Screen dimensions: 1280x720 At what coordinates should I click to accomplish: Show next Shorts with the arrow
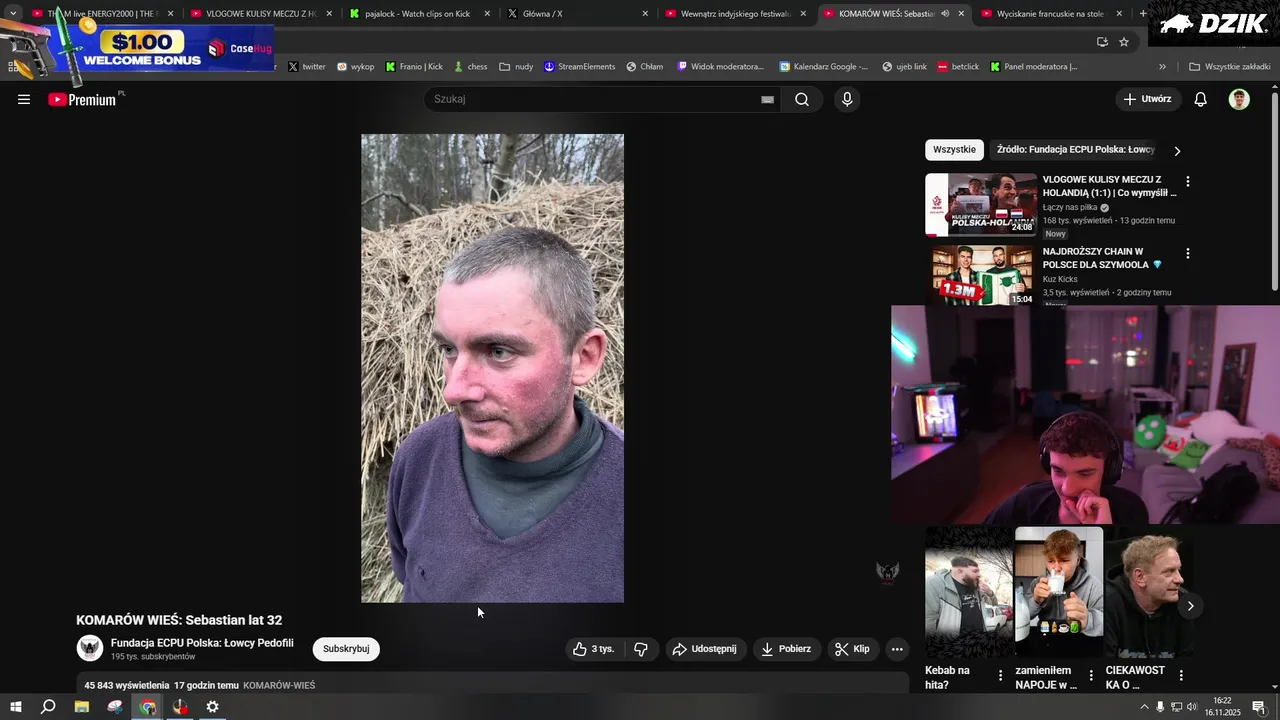(x=1190, y=606)
